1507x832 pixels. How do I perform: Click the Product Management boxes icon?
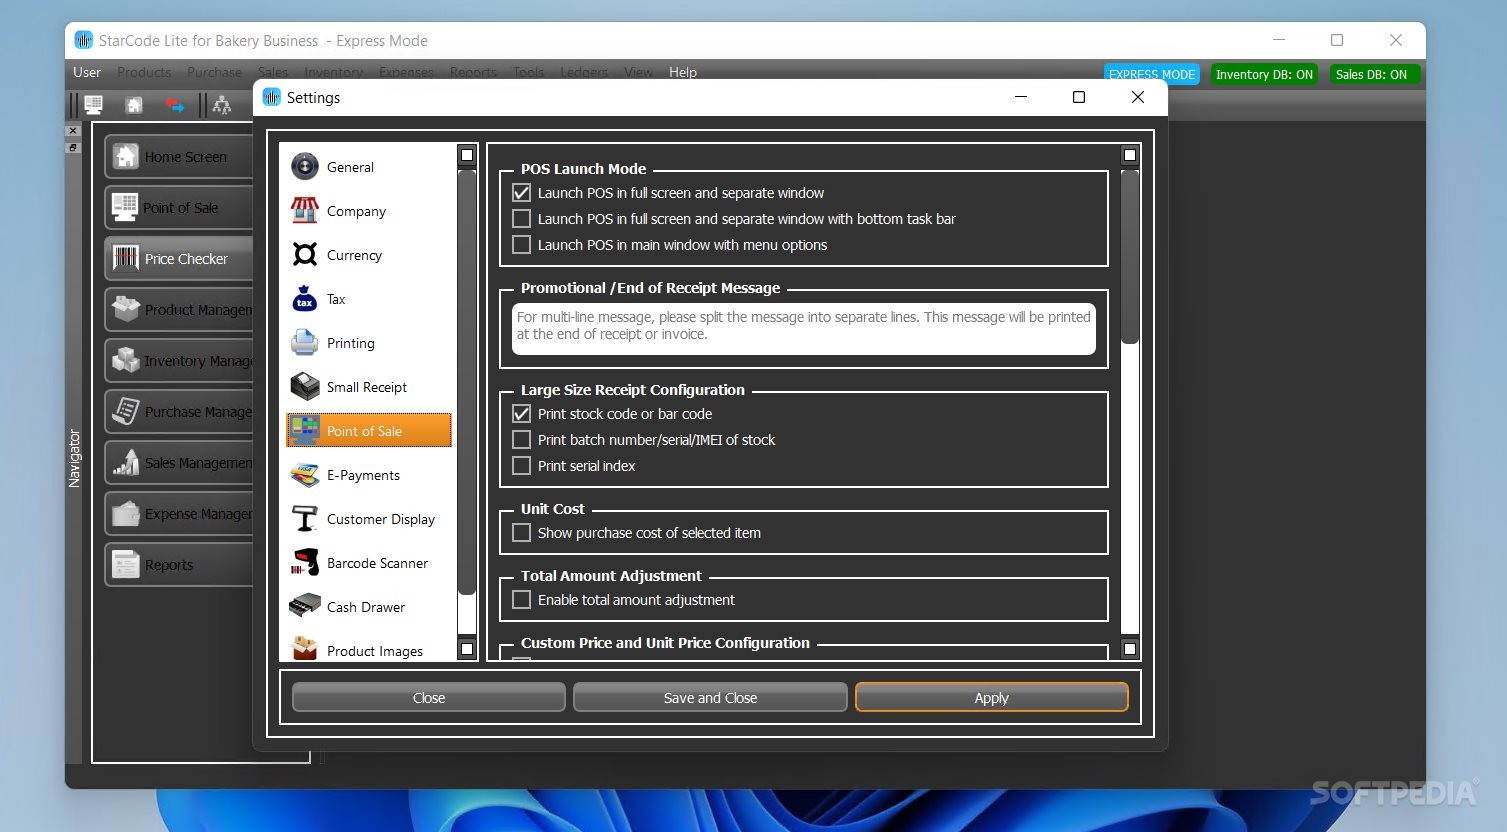tap(126, 309)
